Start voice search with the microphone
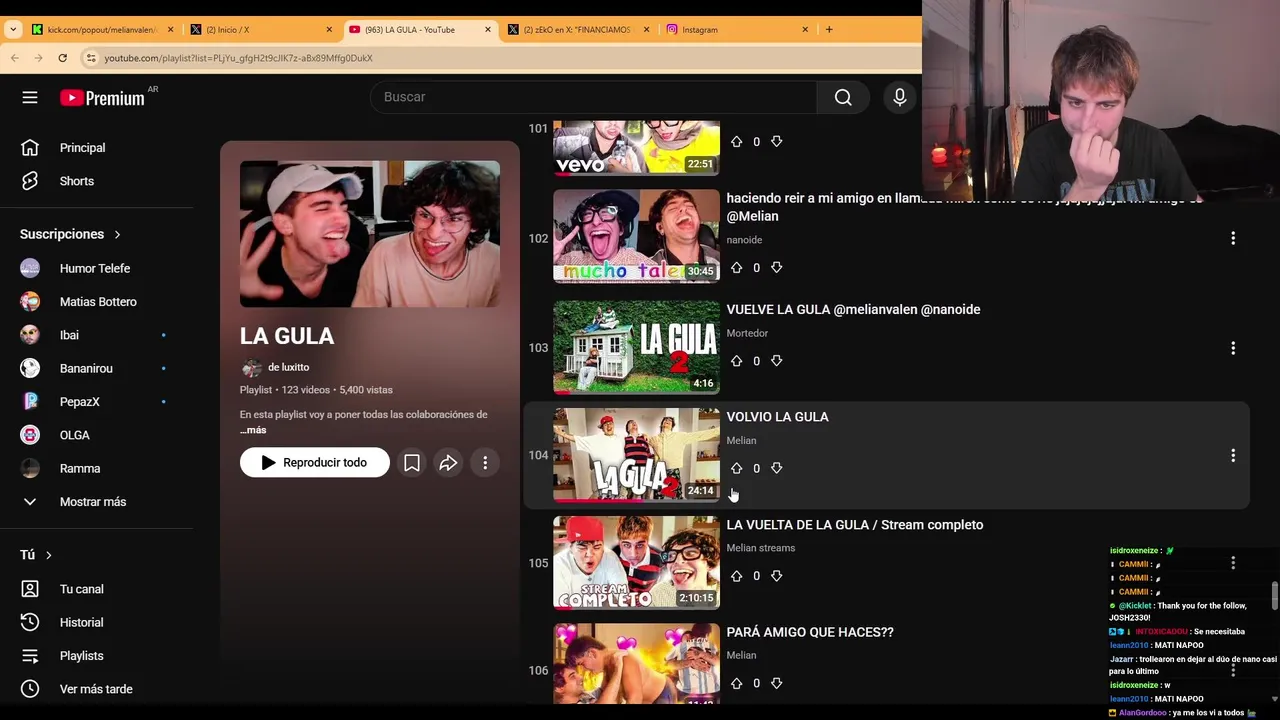 pyautogui.click(x=899, y=97)
